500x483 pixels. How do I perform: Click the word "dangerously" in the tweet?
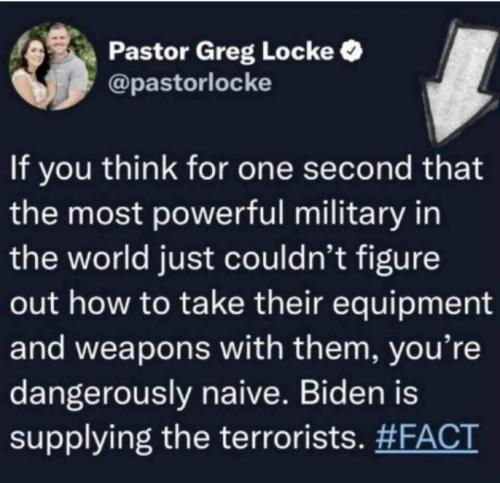[101, 395]
